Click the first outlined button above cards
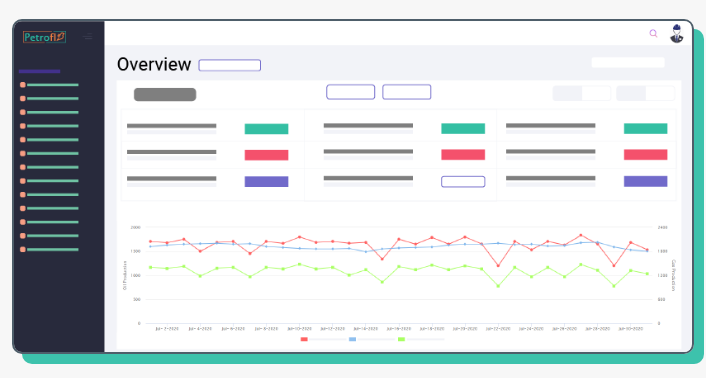Image resolution: width=706 pixels, height=378 pixels. pyautogui.click(x=350, y=92)
